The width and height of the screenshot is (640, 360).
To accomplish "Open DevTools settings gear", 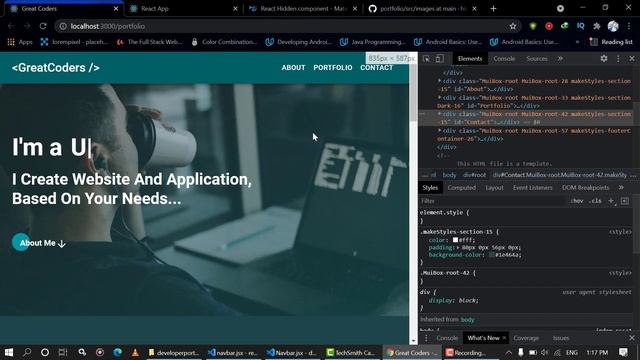I will (x=604, y=58).
